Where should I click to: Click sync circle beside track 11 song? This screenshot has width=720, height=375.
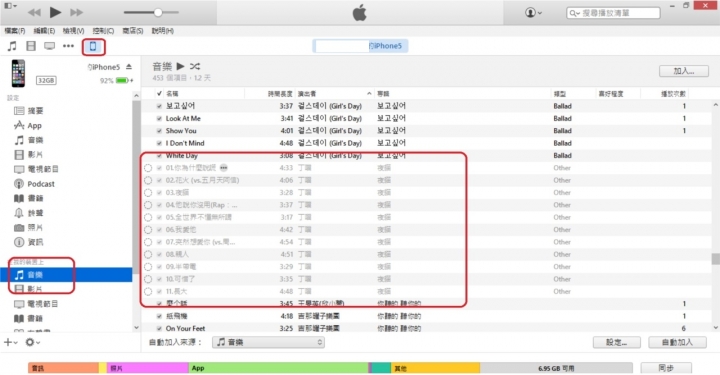point(148,291)
